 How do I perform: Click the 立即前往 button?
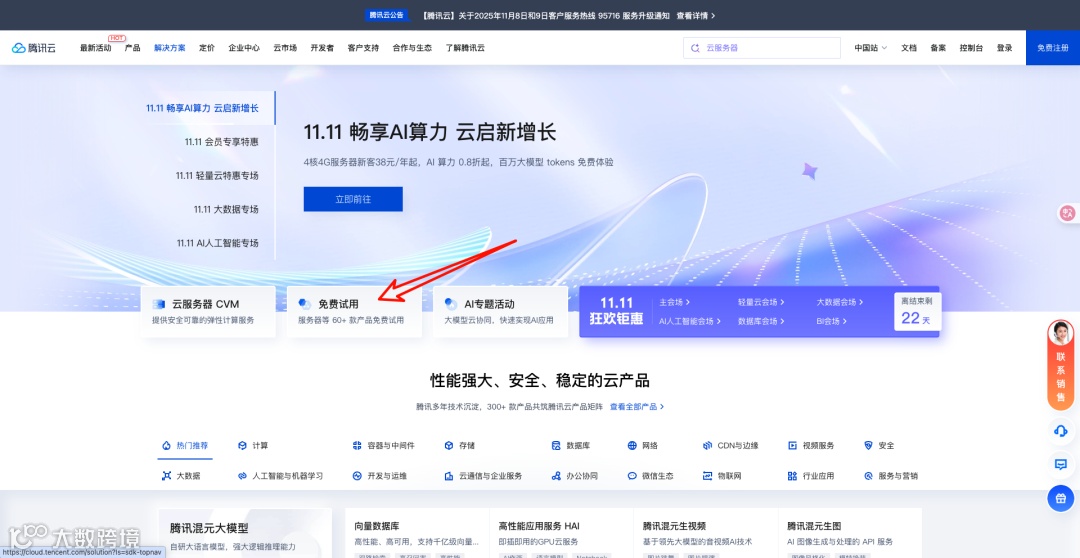click(x=353, y=199)
